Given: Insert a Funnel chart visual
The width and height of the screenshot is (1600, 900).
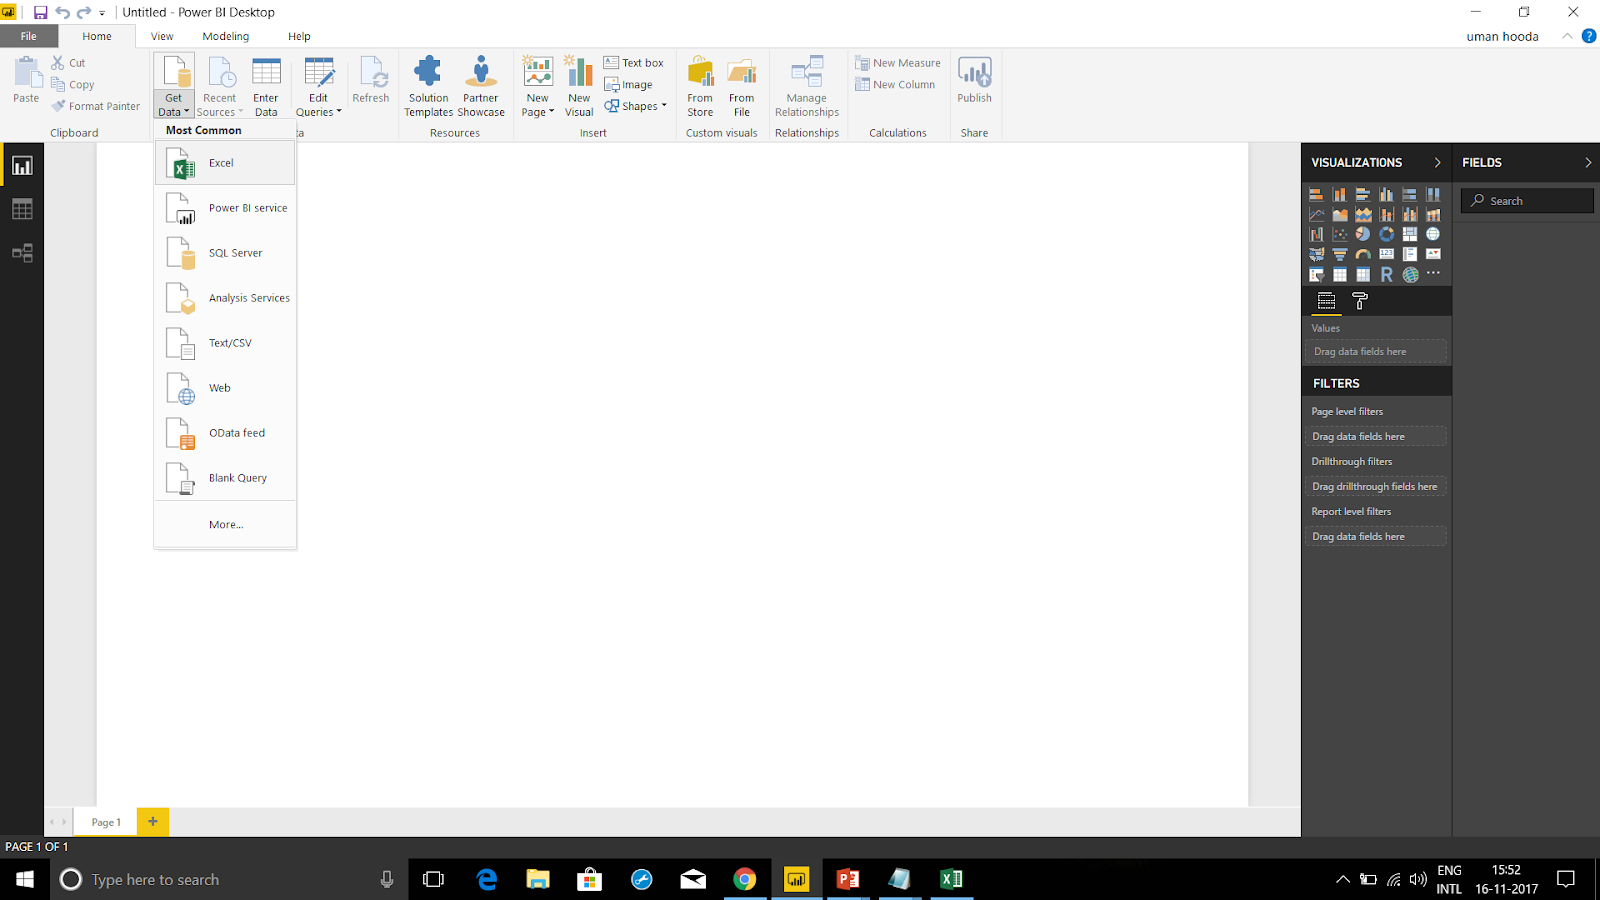Looking at the screenshot, I should click(x=1340, y=254).
